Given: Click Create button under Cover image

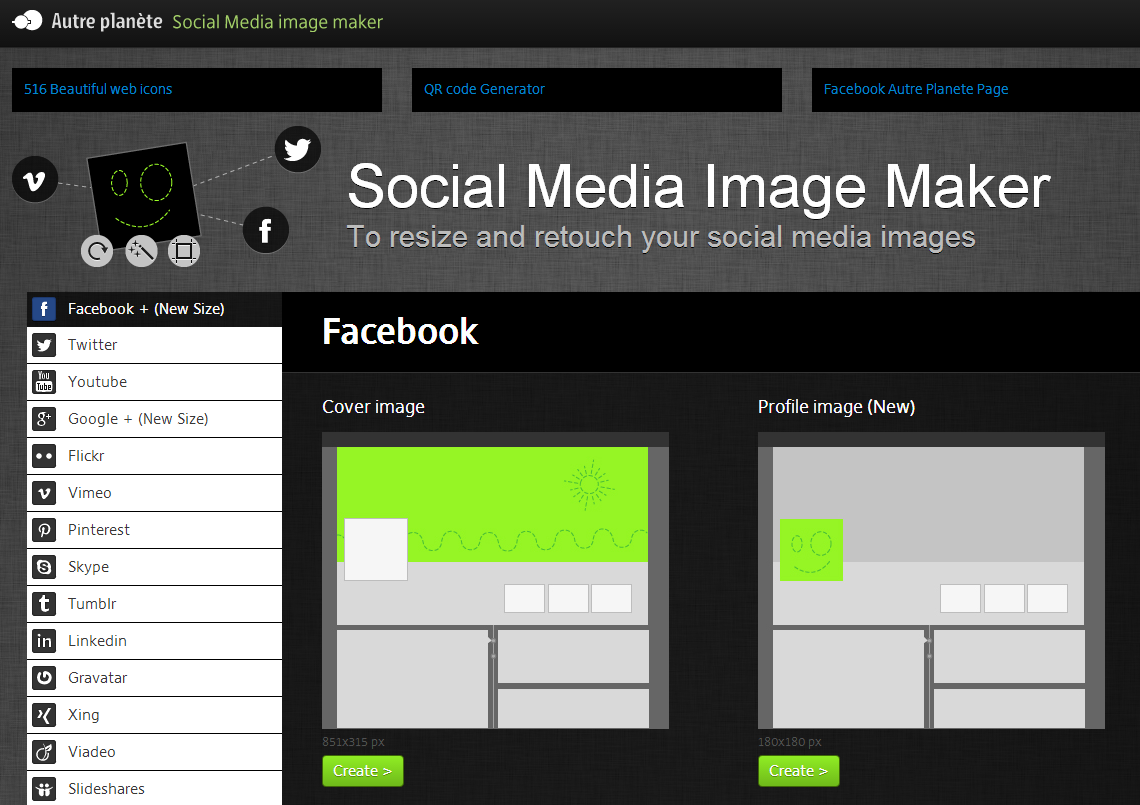Looking at the screenshot, I should [363, 771].
